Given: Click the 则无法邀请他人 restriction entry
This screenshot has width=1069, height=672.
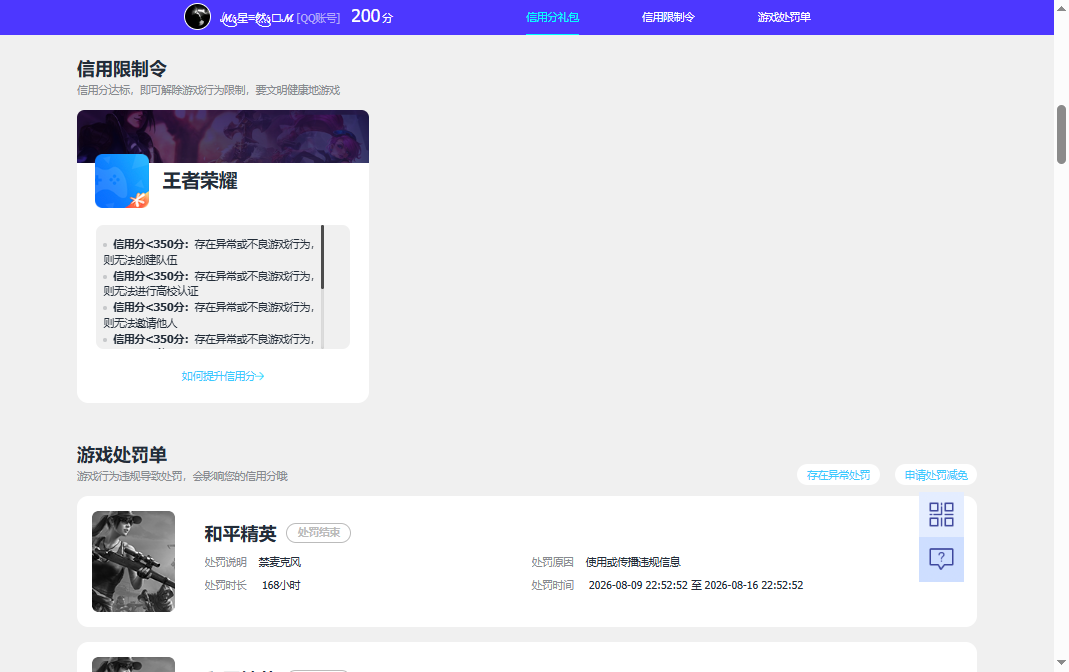Looking at the screenshot, I should pyautogui.click(x=140, y=323).
